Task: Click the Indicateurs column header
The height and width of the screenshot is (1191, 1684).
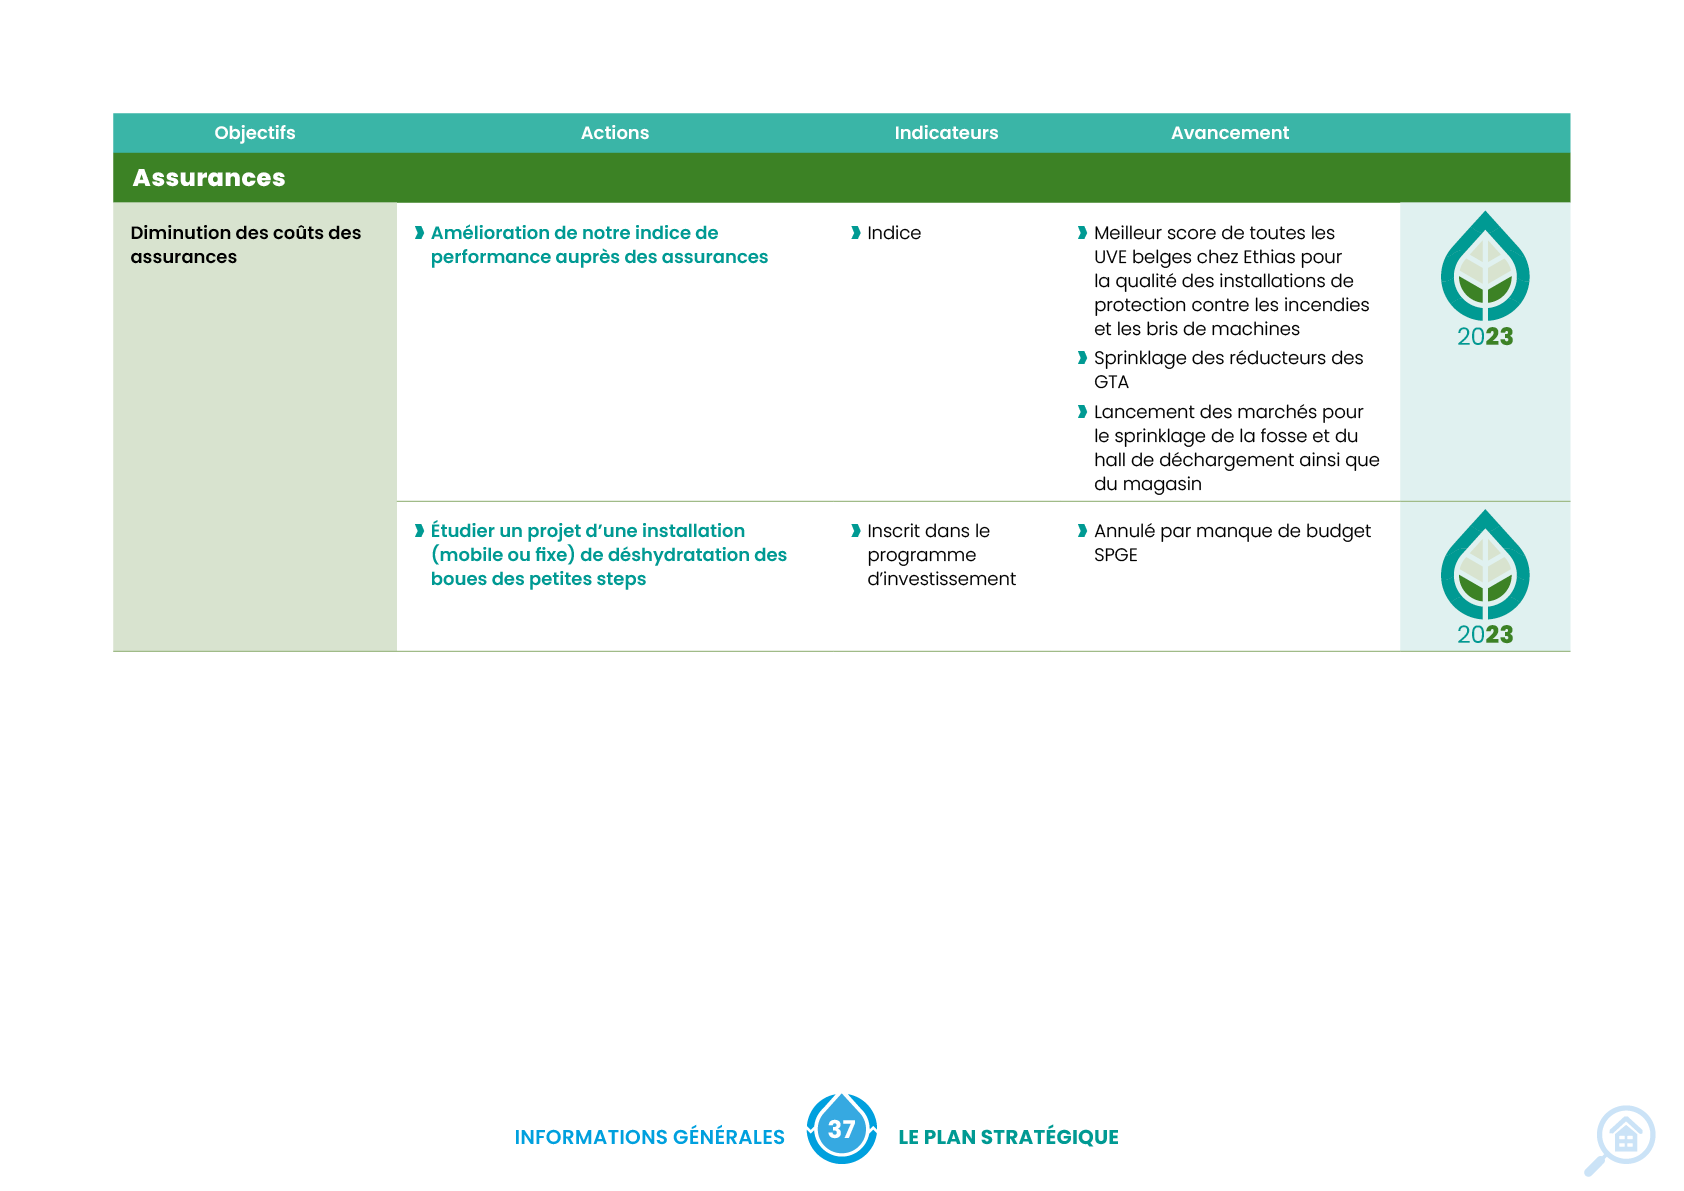Action: coord(946,133)
